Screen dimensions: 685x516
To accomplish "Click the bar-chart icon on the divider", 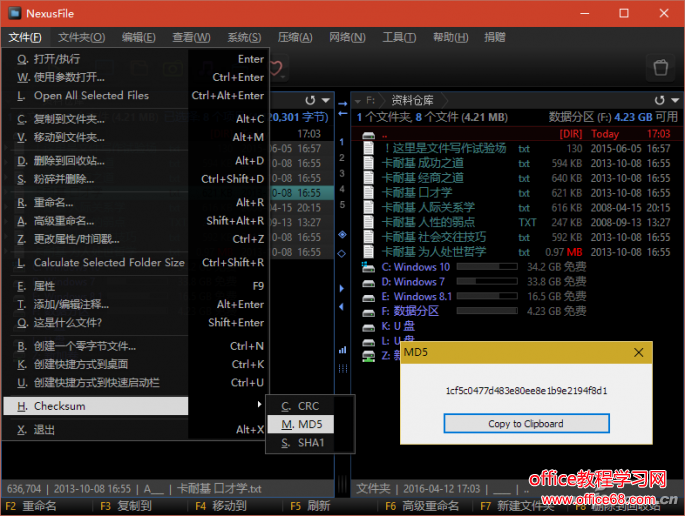I will pyautogui.click(x=342, y=350).
